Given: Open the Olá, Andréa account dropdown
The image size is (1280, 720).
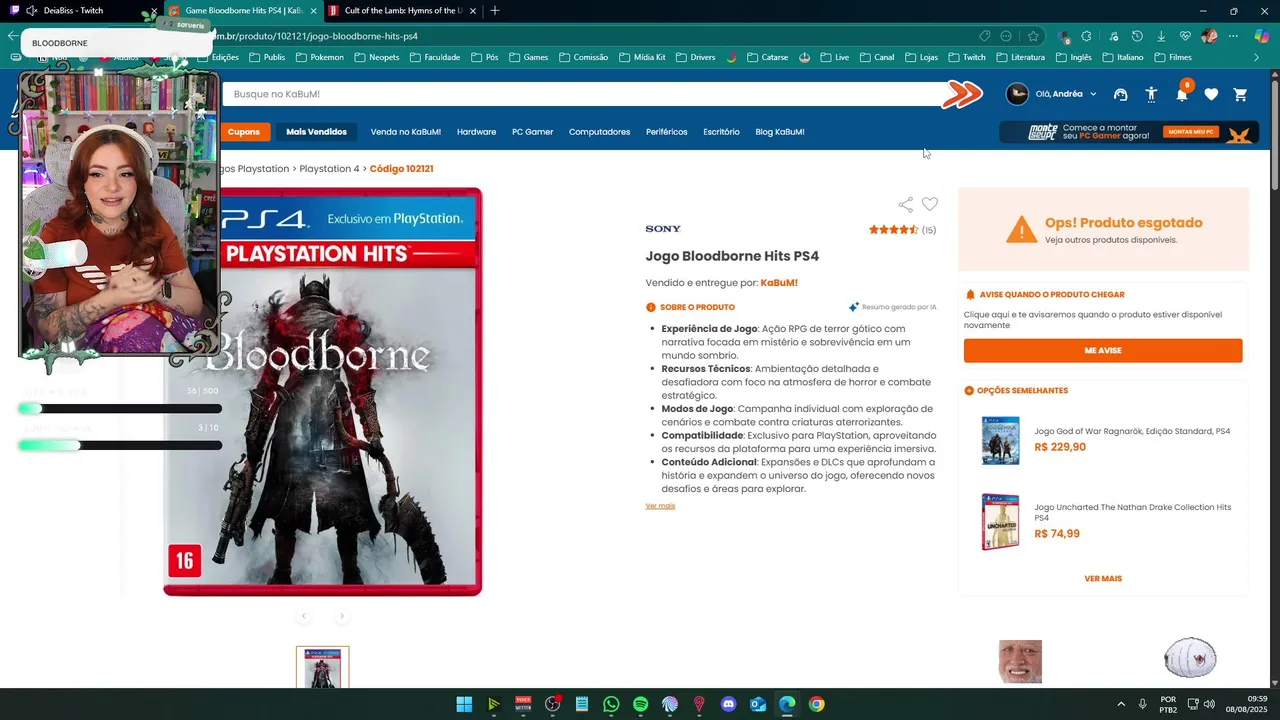Looking at the screenshot, I should (1051, 94).
